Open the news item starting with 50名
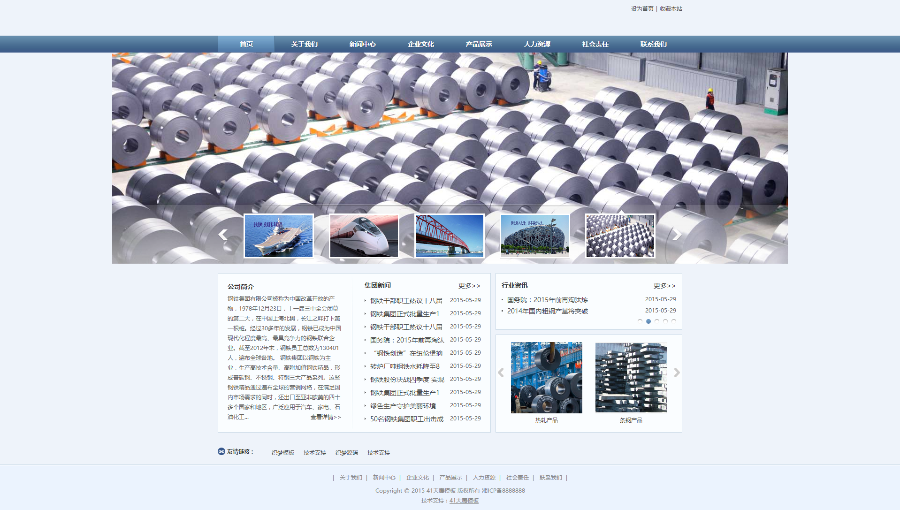The image size is (900, 510). tap(407, 419)
